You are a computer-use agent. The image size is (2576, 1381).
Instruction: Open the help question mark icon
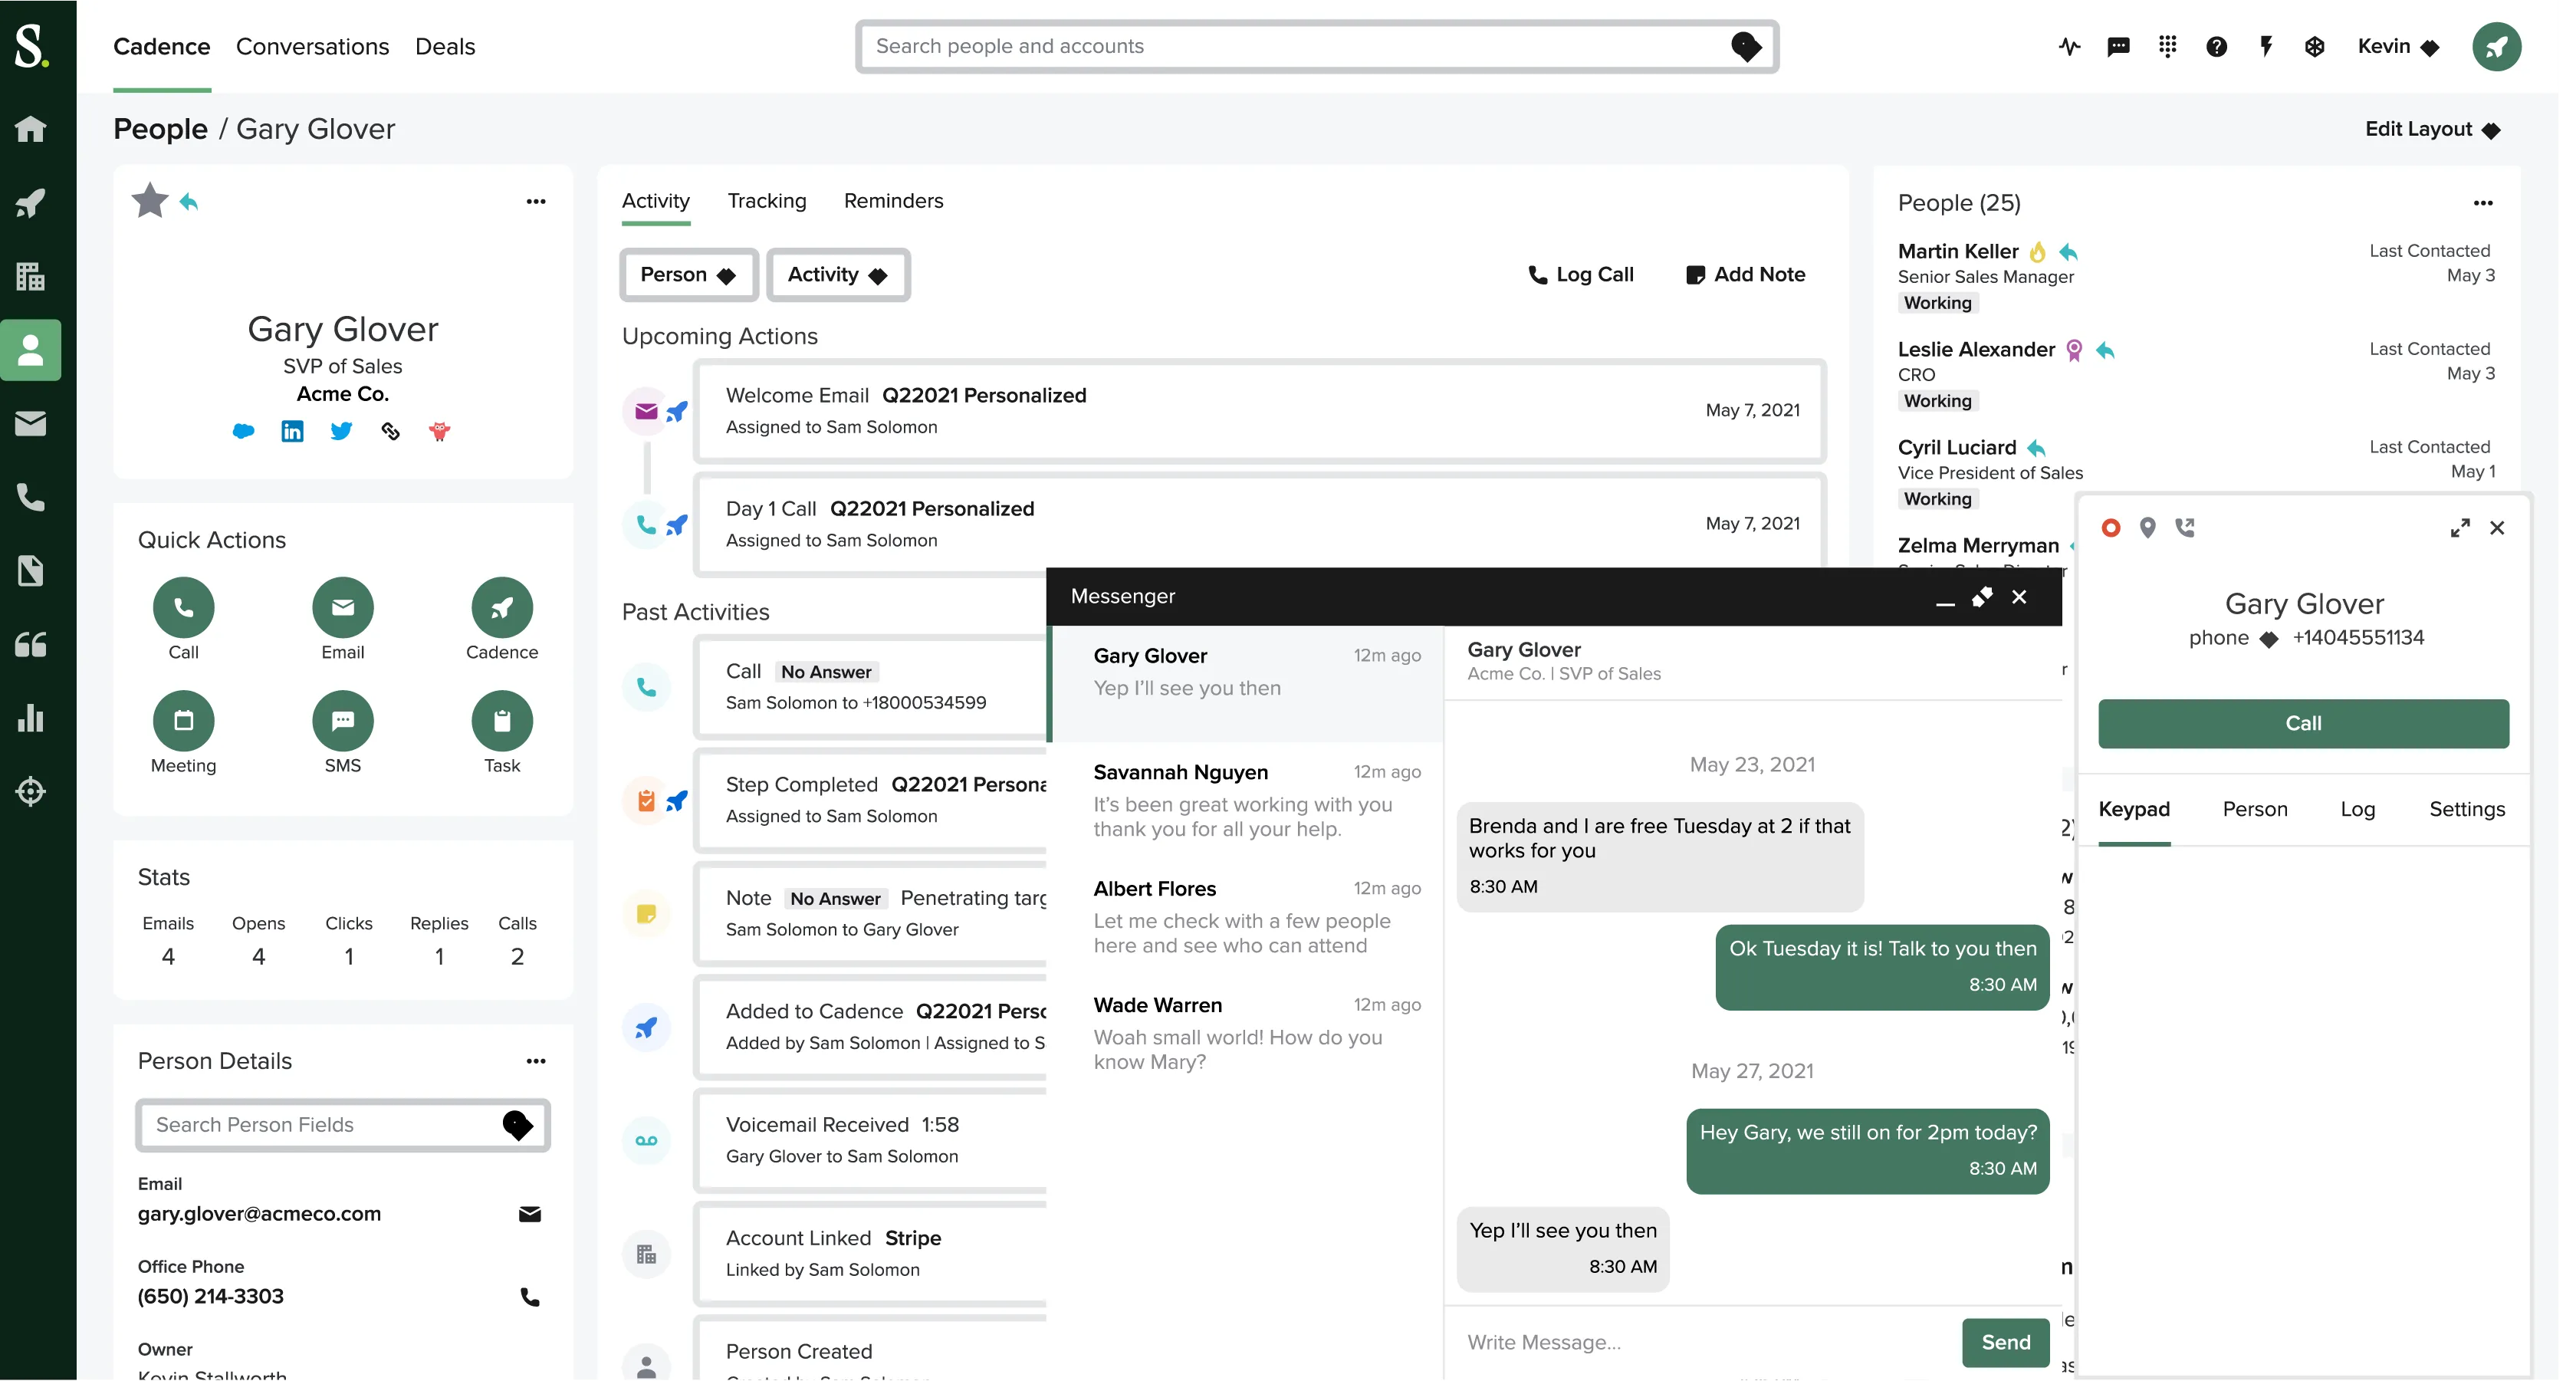coord(2216,46)
